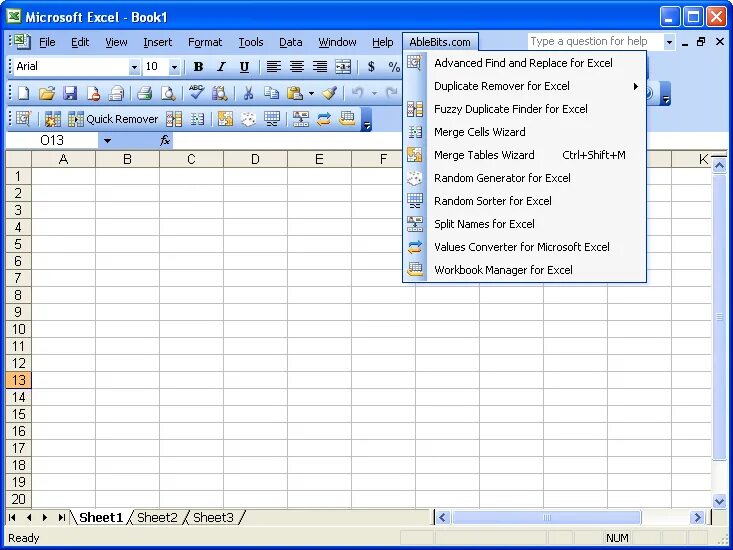Click the Undo arrow icon
733x550 pixels.
pos(358,93)
